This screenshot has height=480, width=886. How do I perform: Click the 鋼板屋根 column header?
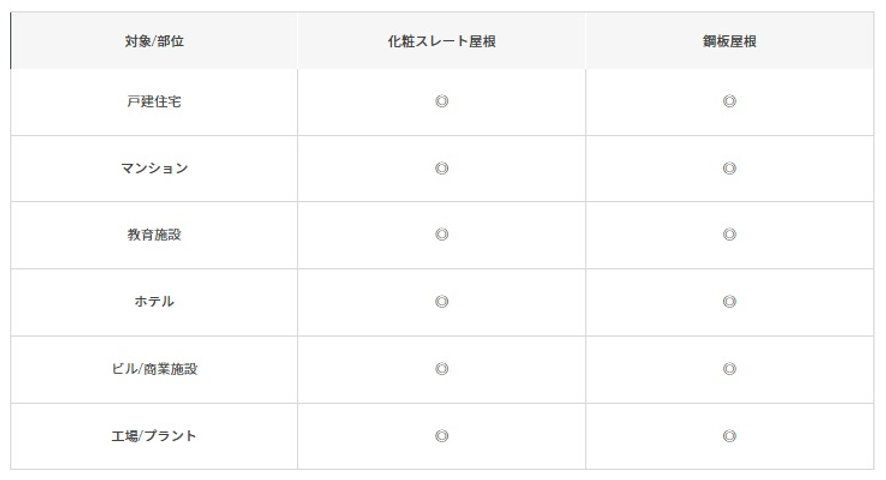pos(729,41)
